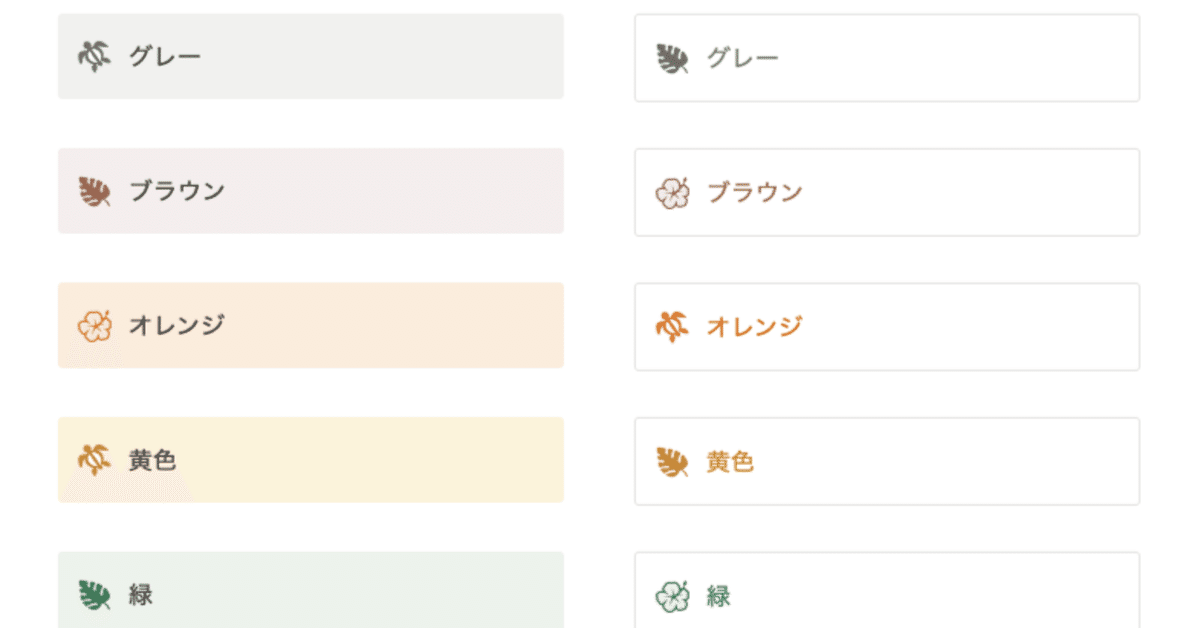The height and width of the screenshot is (628, 1200).
Task: Select the グレー filled list item
Action: (310, 57)
